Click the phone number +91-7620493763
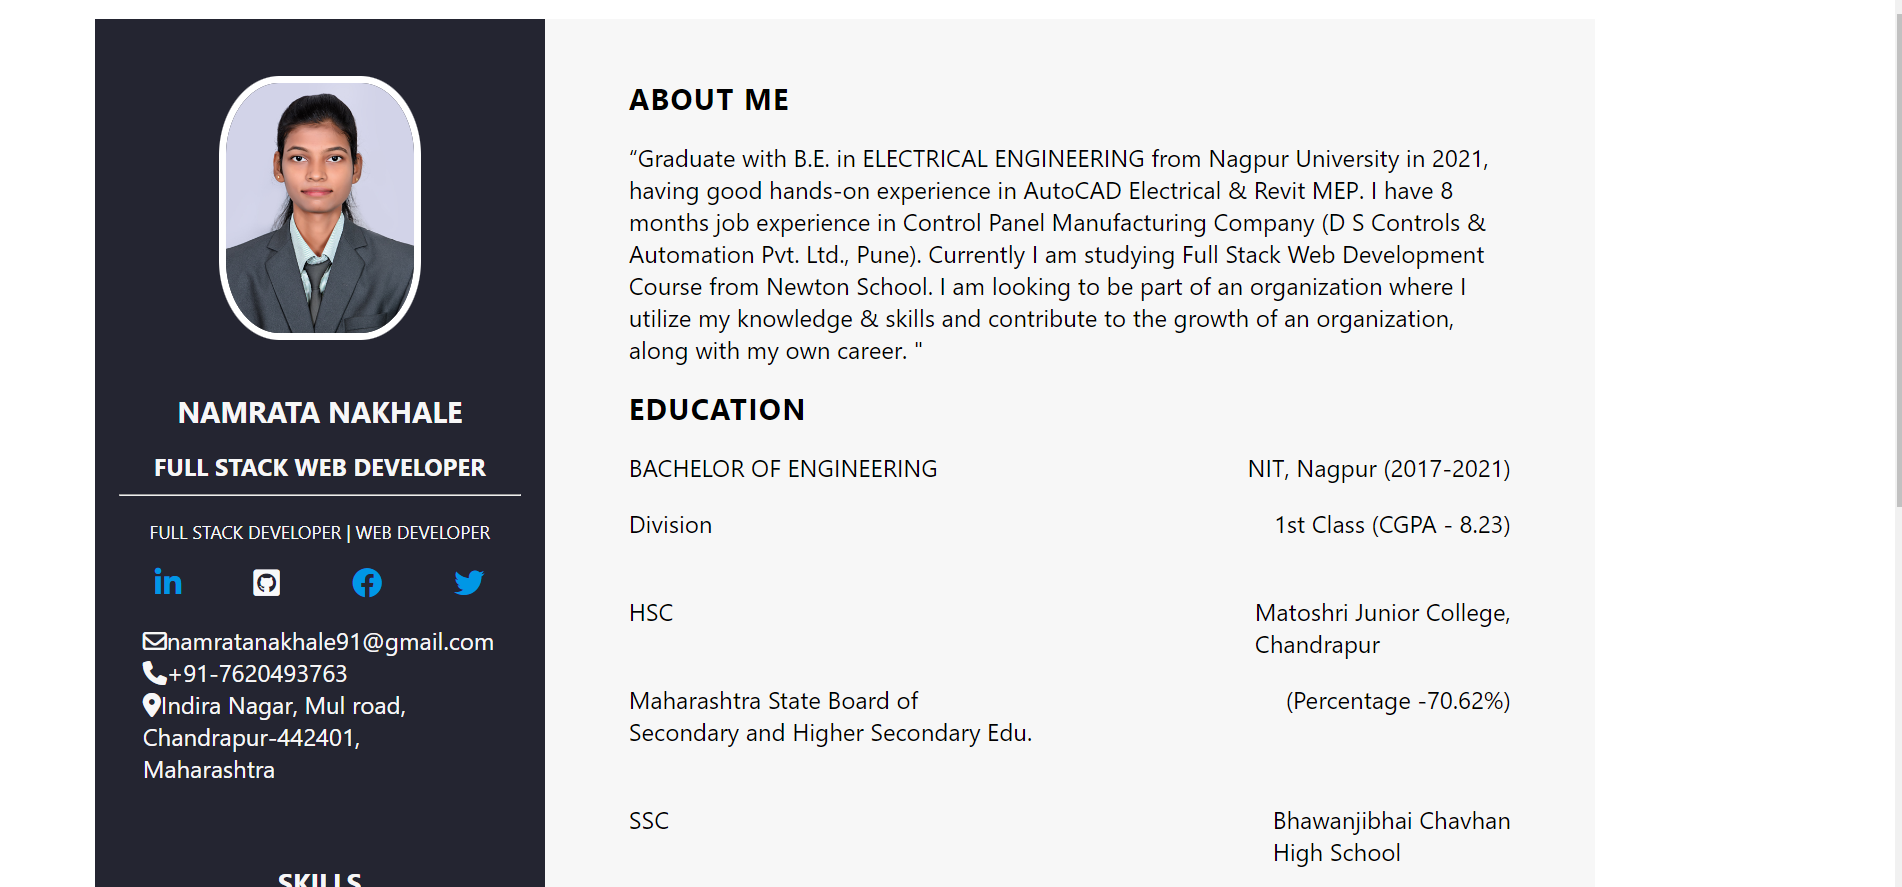The height and width of the screenshot is (887, 1902). point(258,674)
